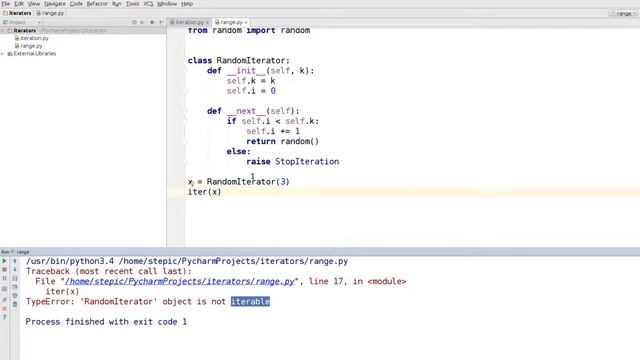Open the Run menu

pos(117,4)
